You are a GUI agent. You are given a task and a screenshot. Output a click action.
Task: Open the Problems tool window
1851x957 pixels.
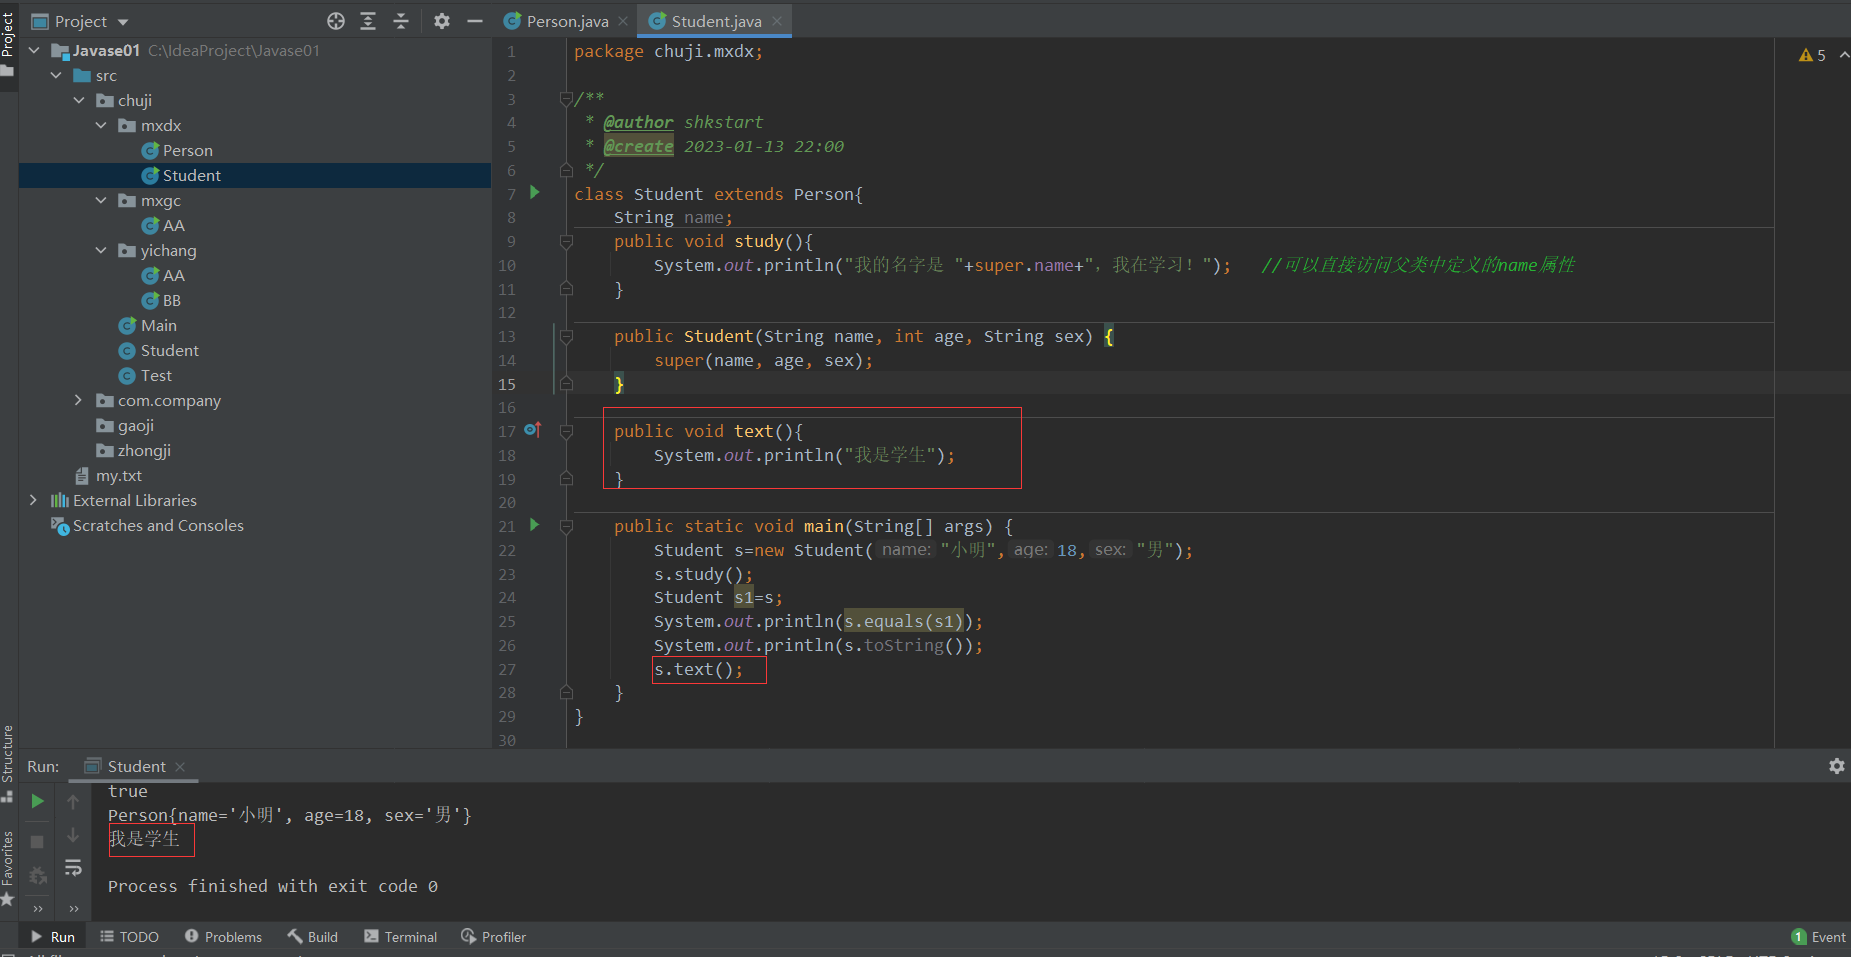[224, 937]
